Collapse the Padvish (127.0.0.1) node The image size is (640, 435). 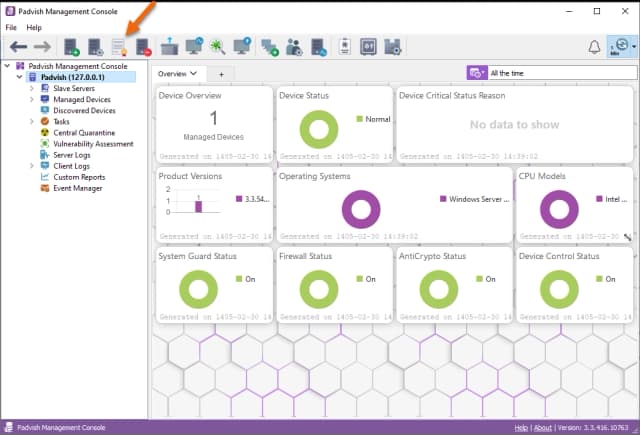19,77
